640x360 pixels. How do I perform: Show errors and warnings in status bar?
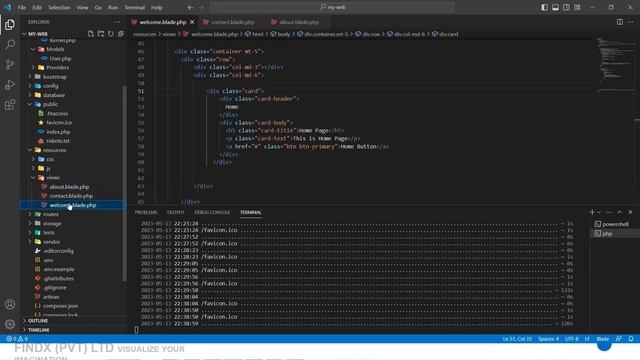click(x=17, y=339)
